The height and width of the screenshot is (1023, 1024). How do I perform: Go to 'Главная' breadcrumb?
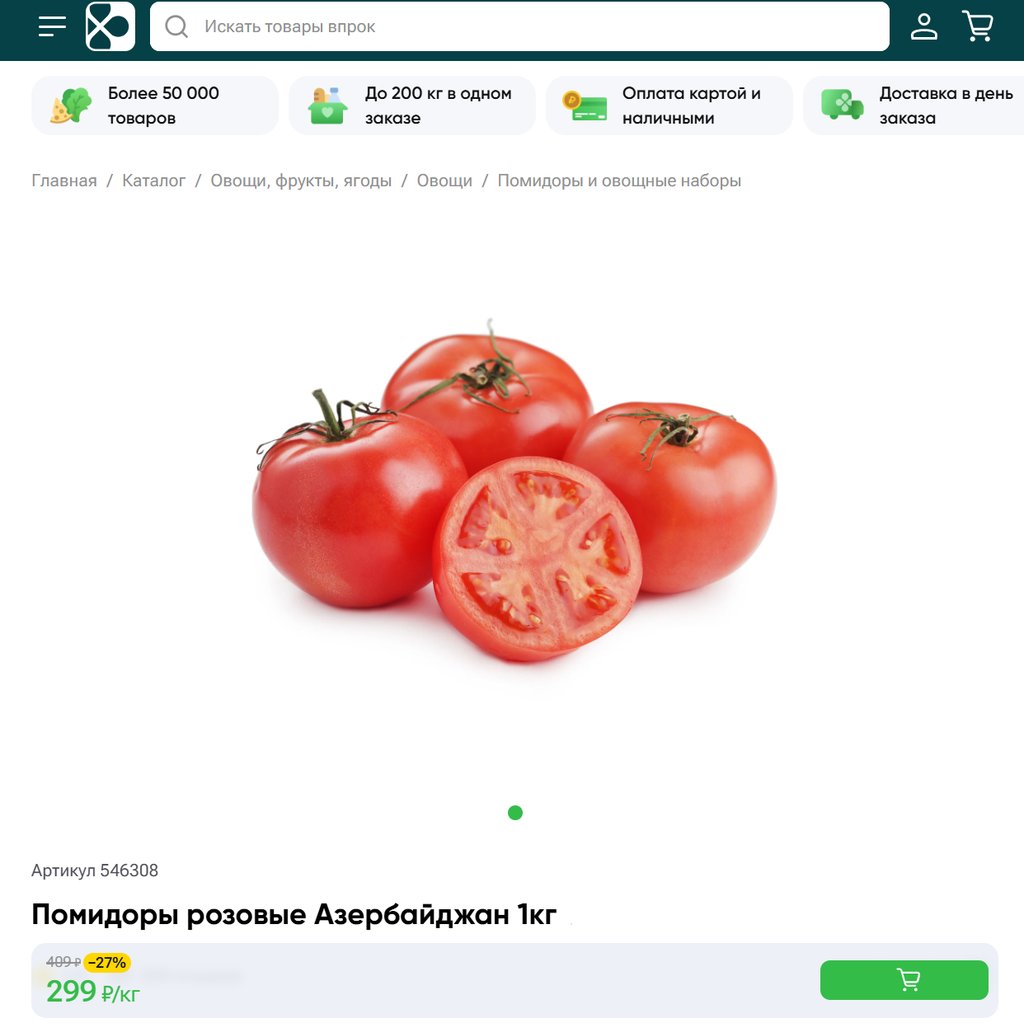tap(64, 180)
